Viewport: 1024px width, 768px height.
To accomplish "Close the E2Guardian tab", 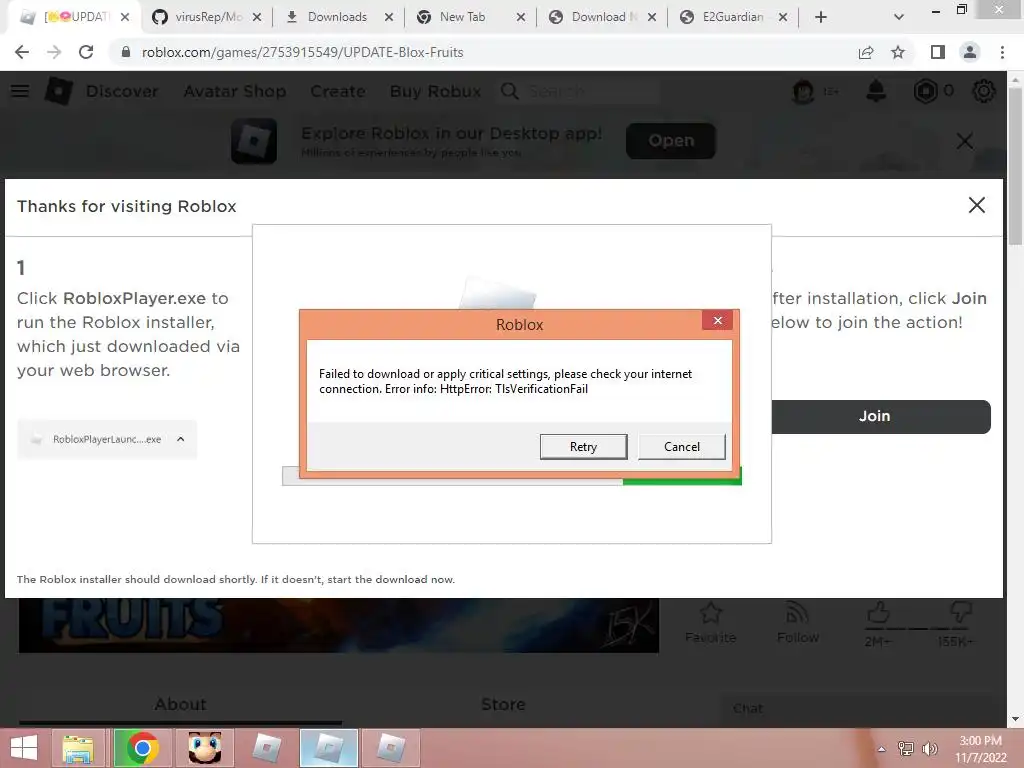I will coord(783,17).
